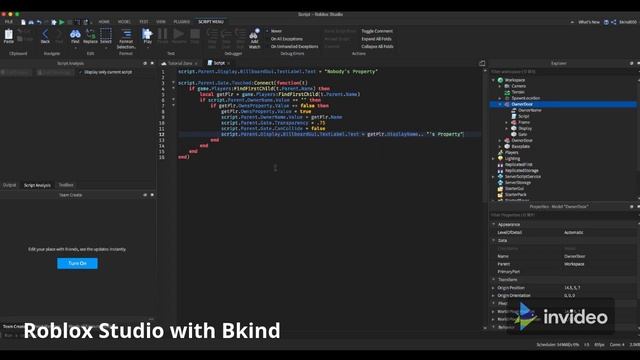Select On Unhandled Exceptions option
The height and width of the screenshot is (360, 640).
coord(294,47)
